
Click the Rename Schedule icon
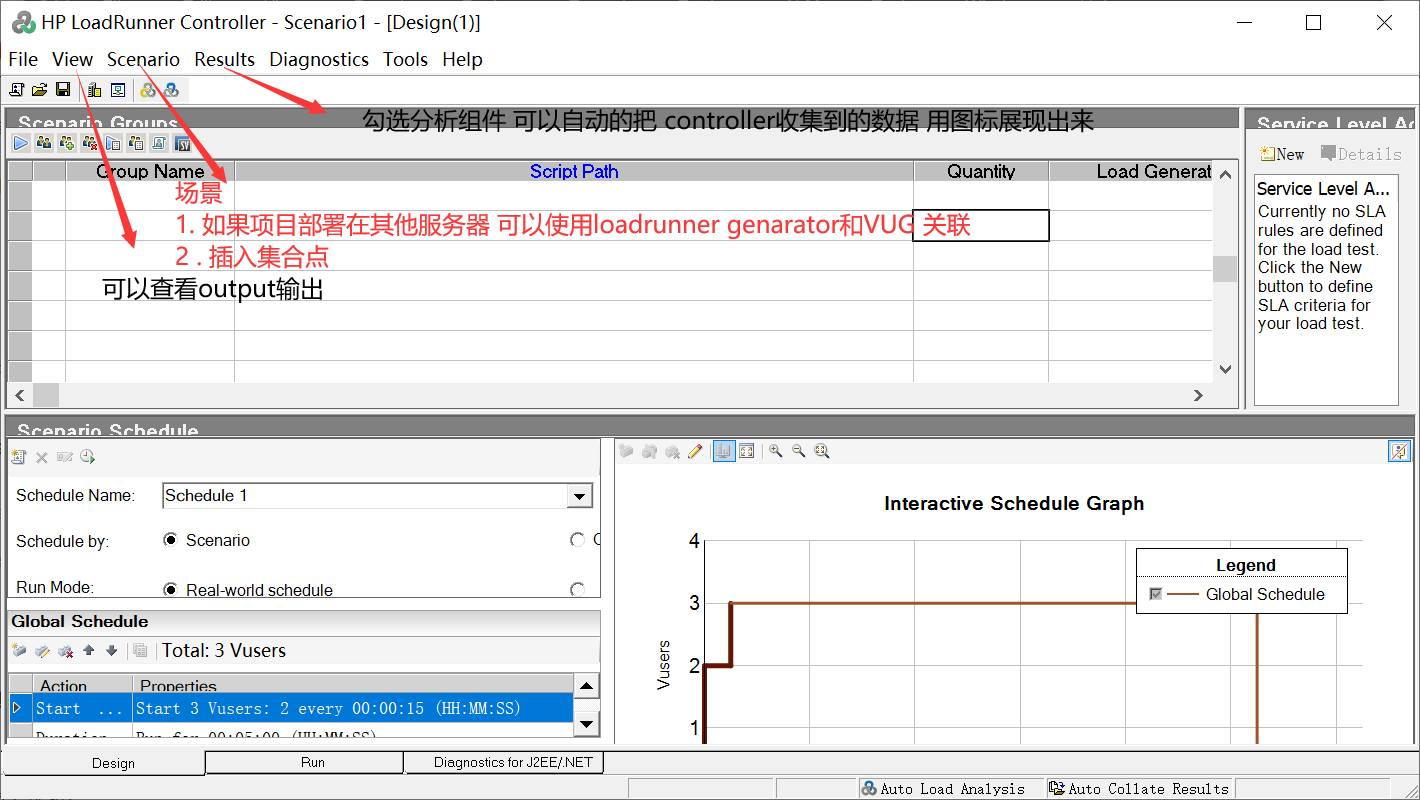tap(65, 457)
